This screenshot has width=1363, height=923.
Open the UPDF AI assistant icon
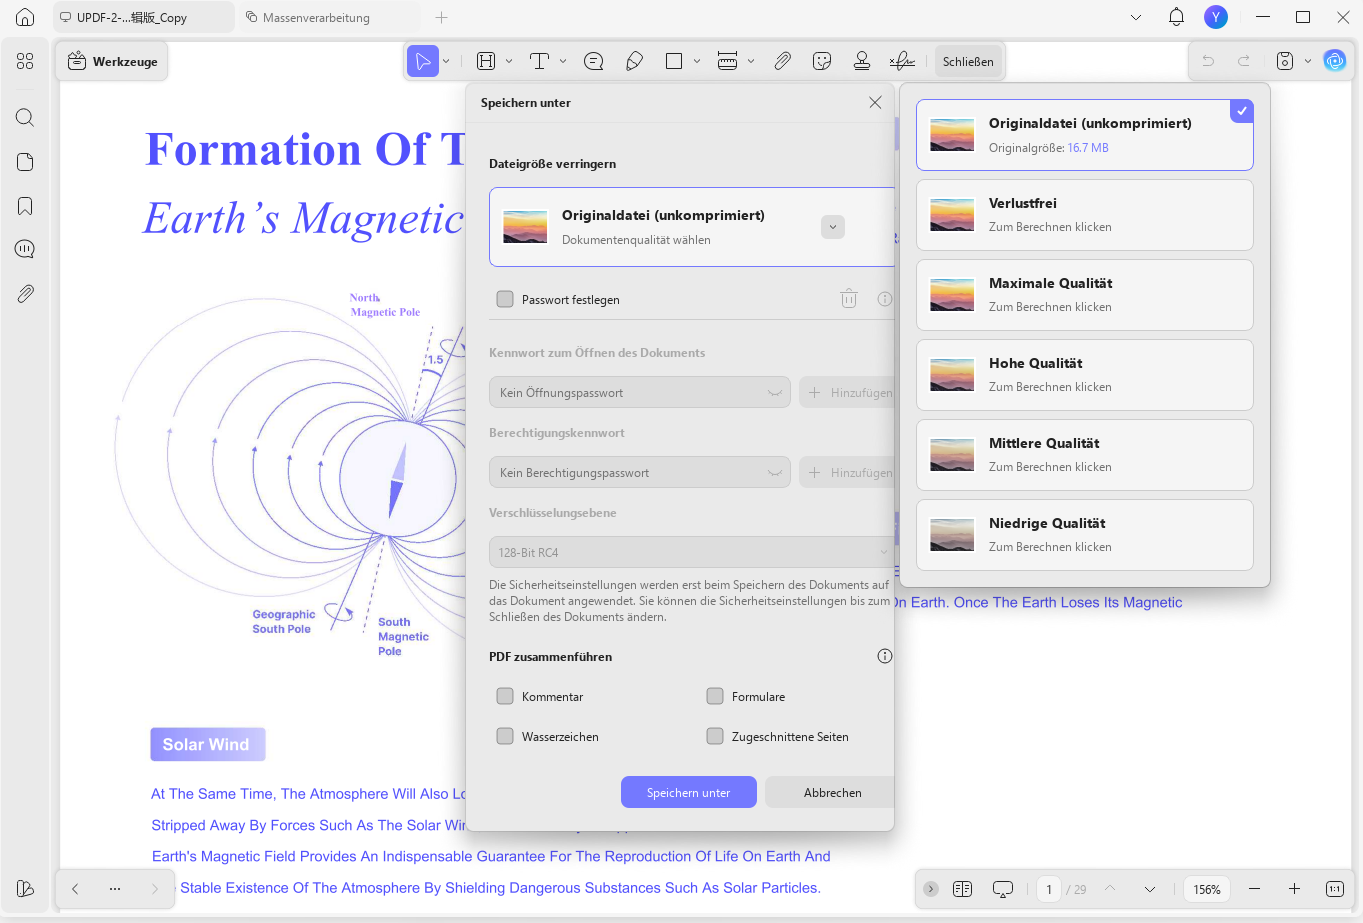1335,61
